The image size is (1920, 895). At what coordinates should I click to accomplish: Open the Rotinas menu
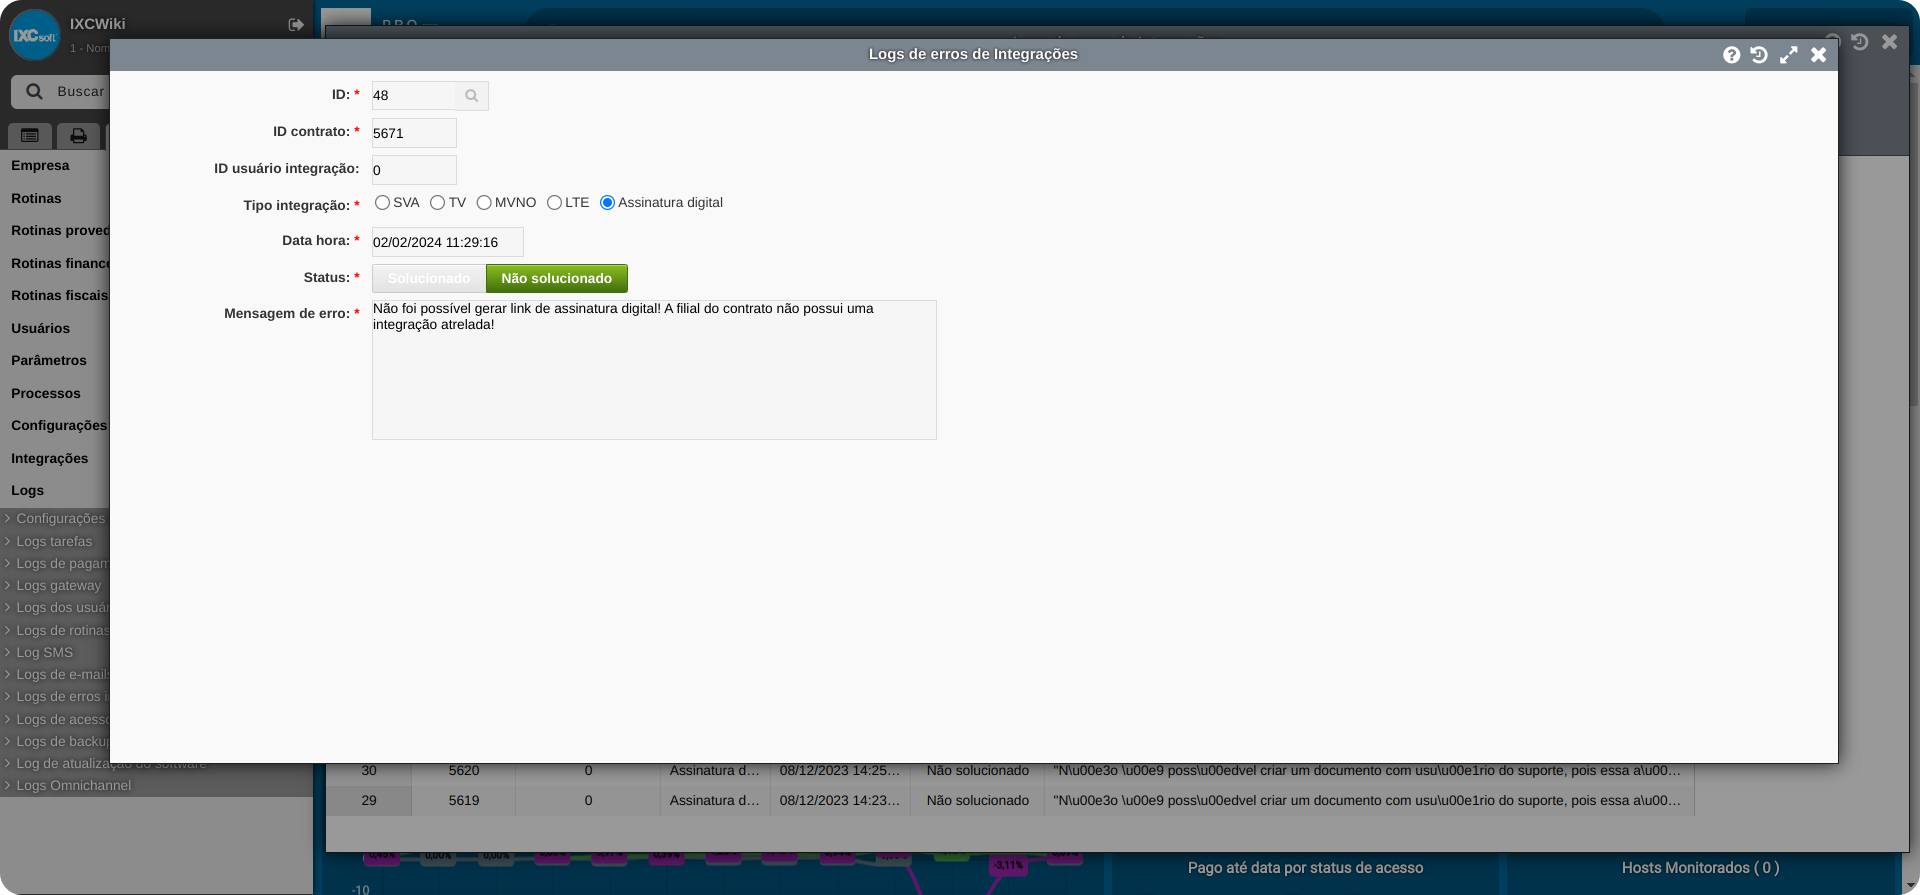point(36,199)
